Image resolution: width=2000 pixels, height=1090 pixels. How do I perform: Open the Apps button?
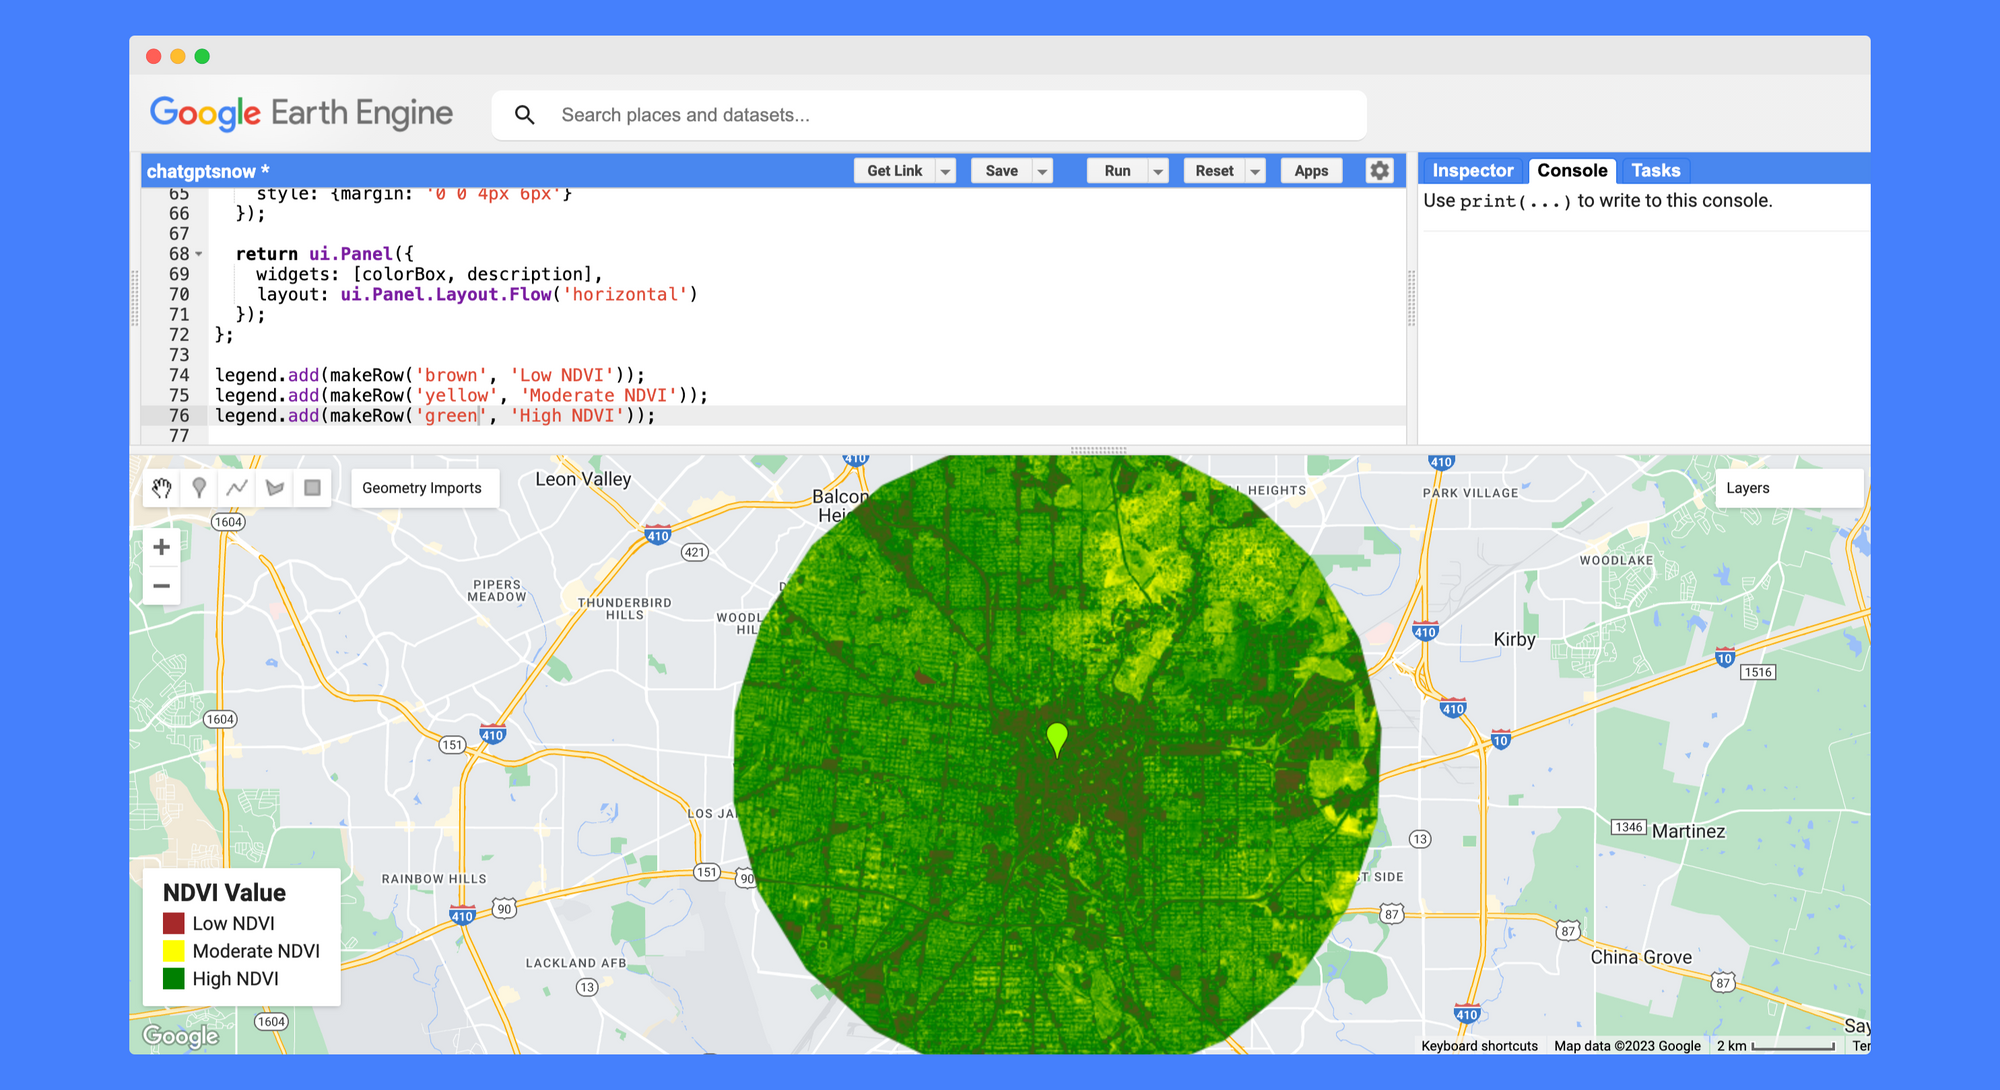point(1311,171)
